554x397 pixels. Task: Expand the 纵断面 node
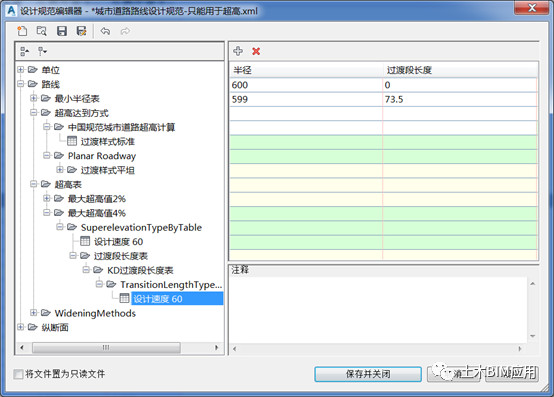tap(20, 327)
